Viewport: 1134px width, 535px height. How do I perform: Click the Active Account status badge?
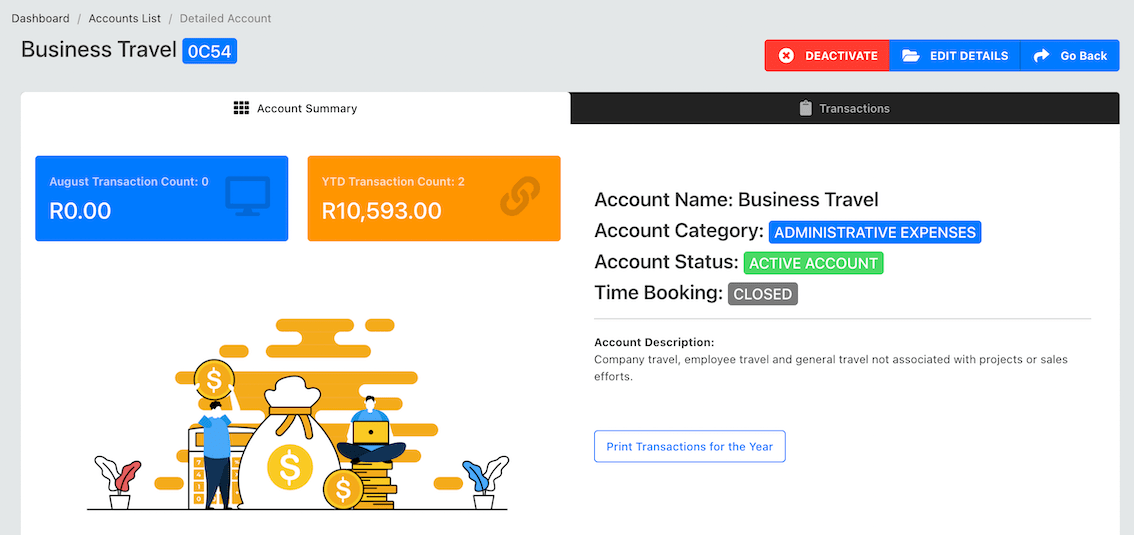pos(814,263)
